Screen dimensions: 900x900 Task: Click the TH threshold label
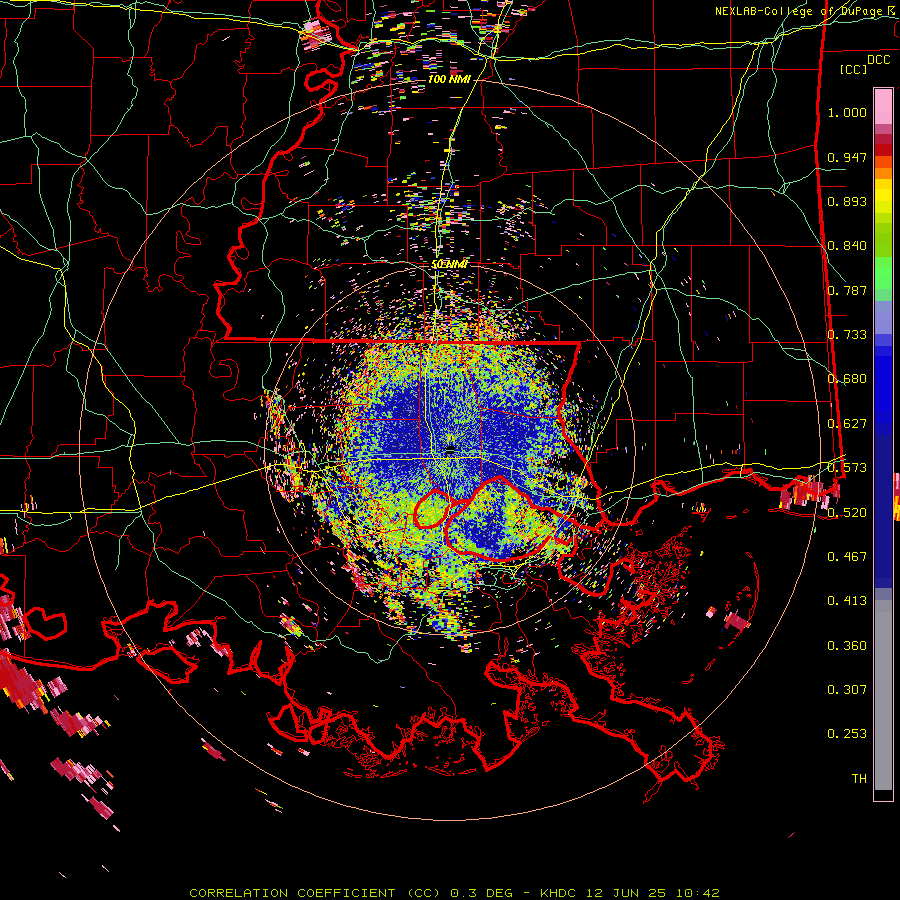click(859, 779)
